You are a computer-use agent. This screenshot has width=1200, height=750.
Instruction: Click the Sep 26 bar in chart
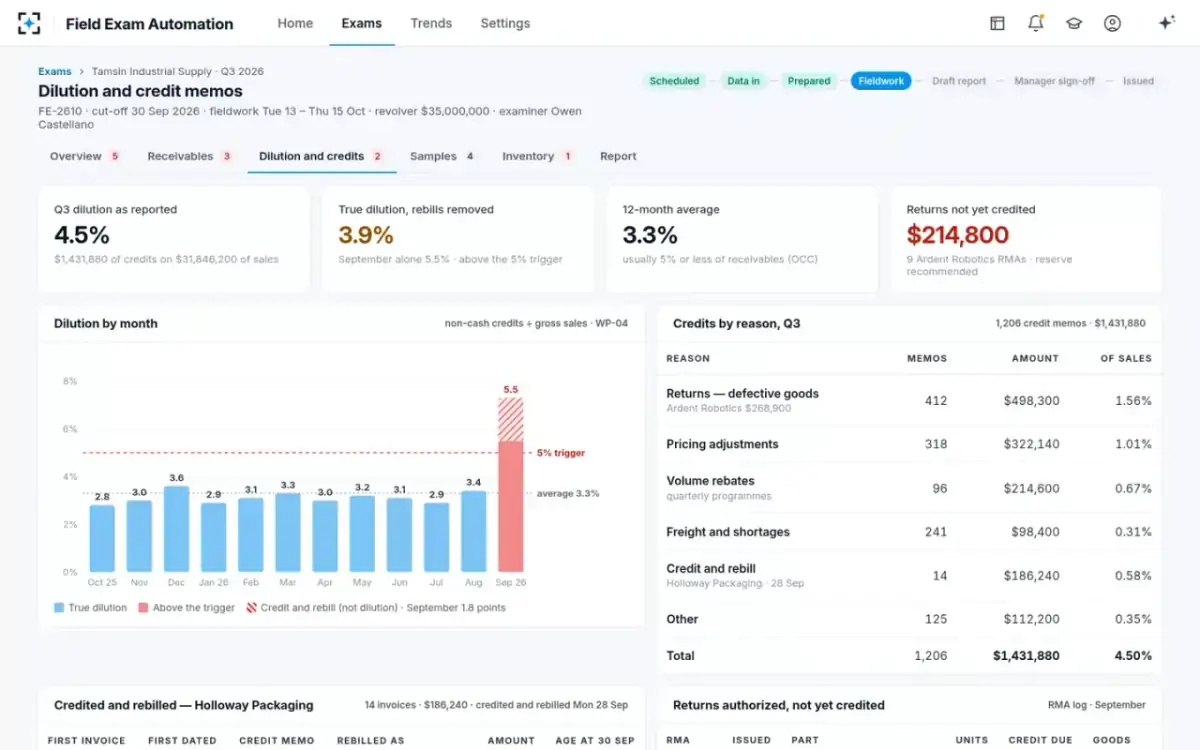[x=511, y=485]
